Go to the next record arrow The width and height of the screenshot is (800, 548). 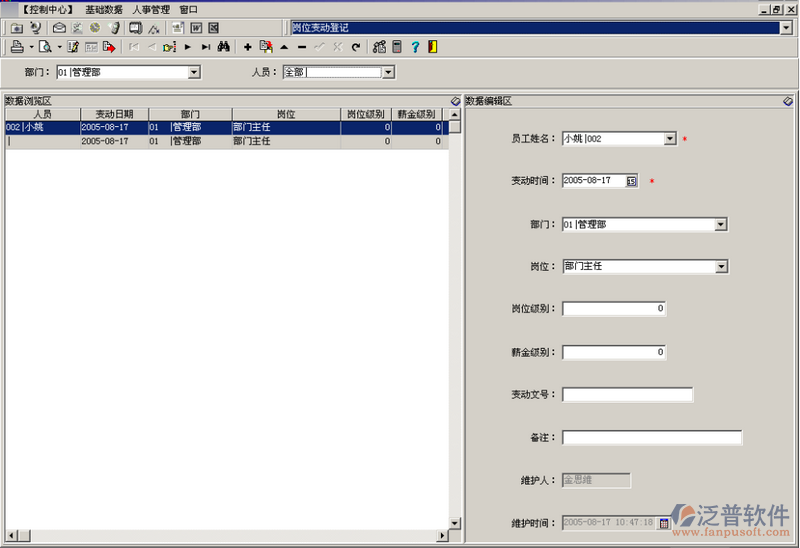pos(187,47)
